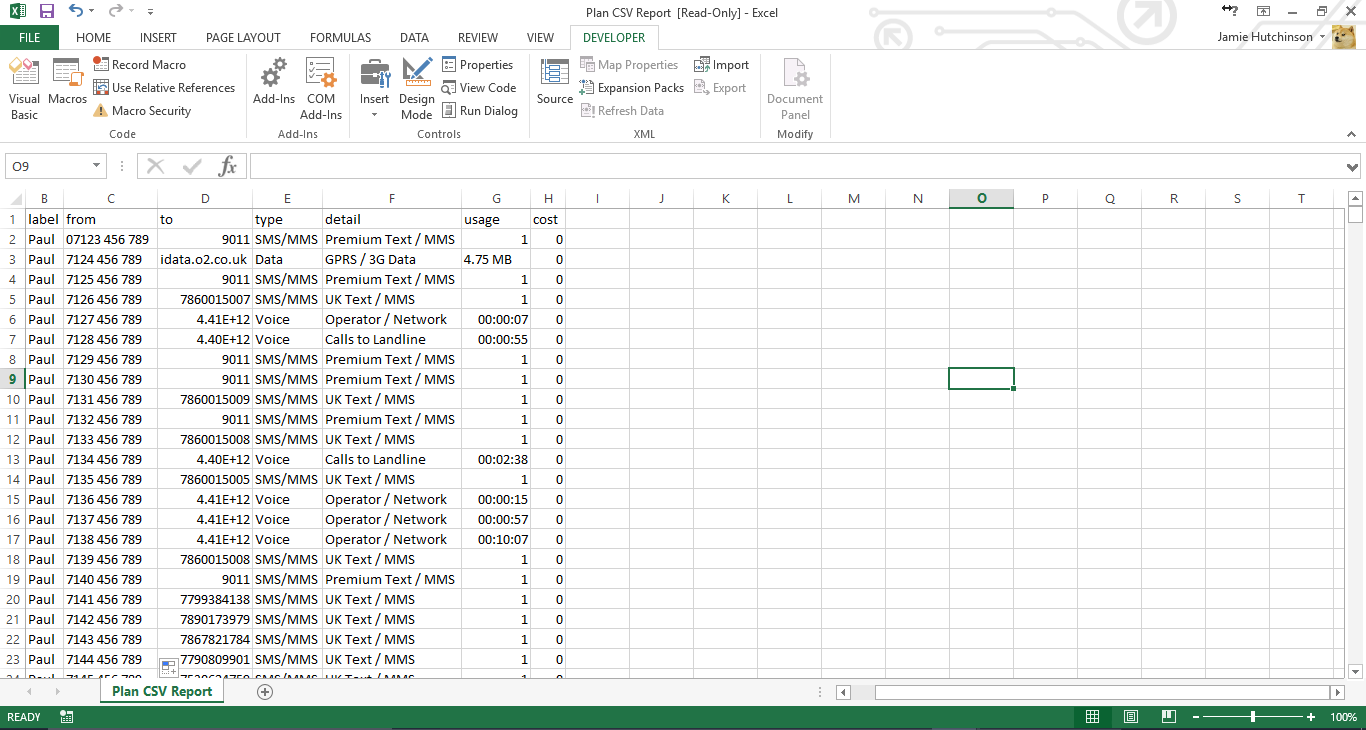Click the zoom slider handle
The height and width of the screenshot is (730, 1366).
[x=1253, y=717]
